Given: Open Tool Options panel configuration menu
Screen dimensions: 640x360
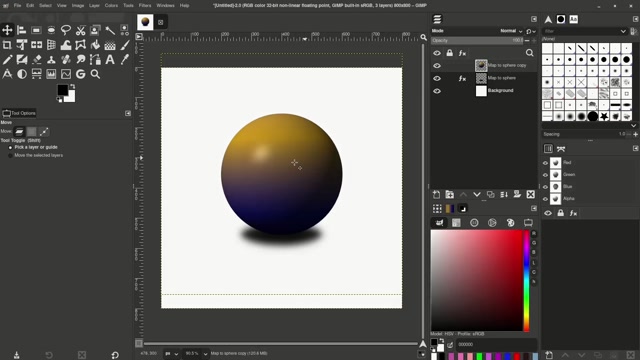Looking at the screenshot, I should [128, 113].
